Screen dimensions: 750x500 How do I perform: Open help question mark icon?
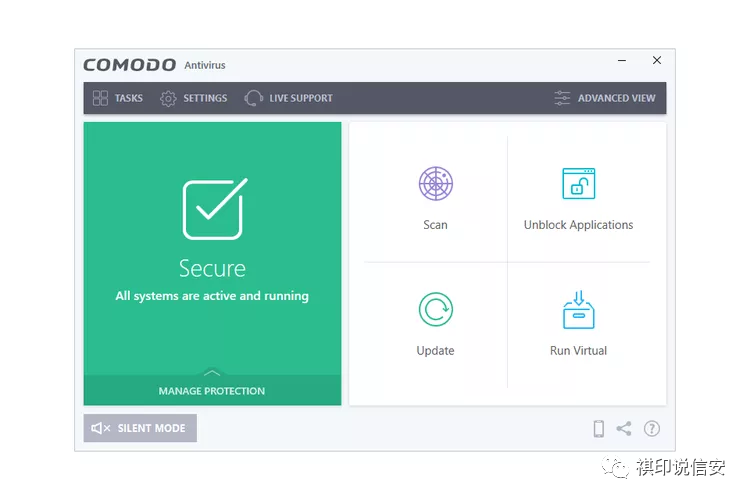coord(652,429)
